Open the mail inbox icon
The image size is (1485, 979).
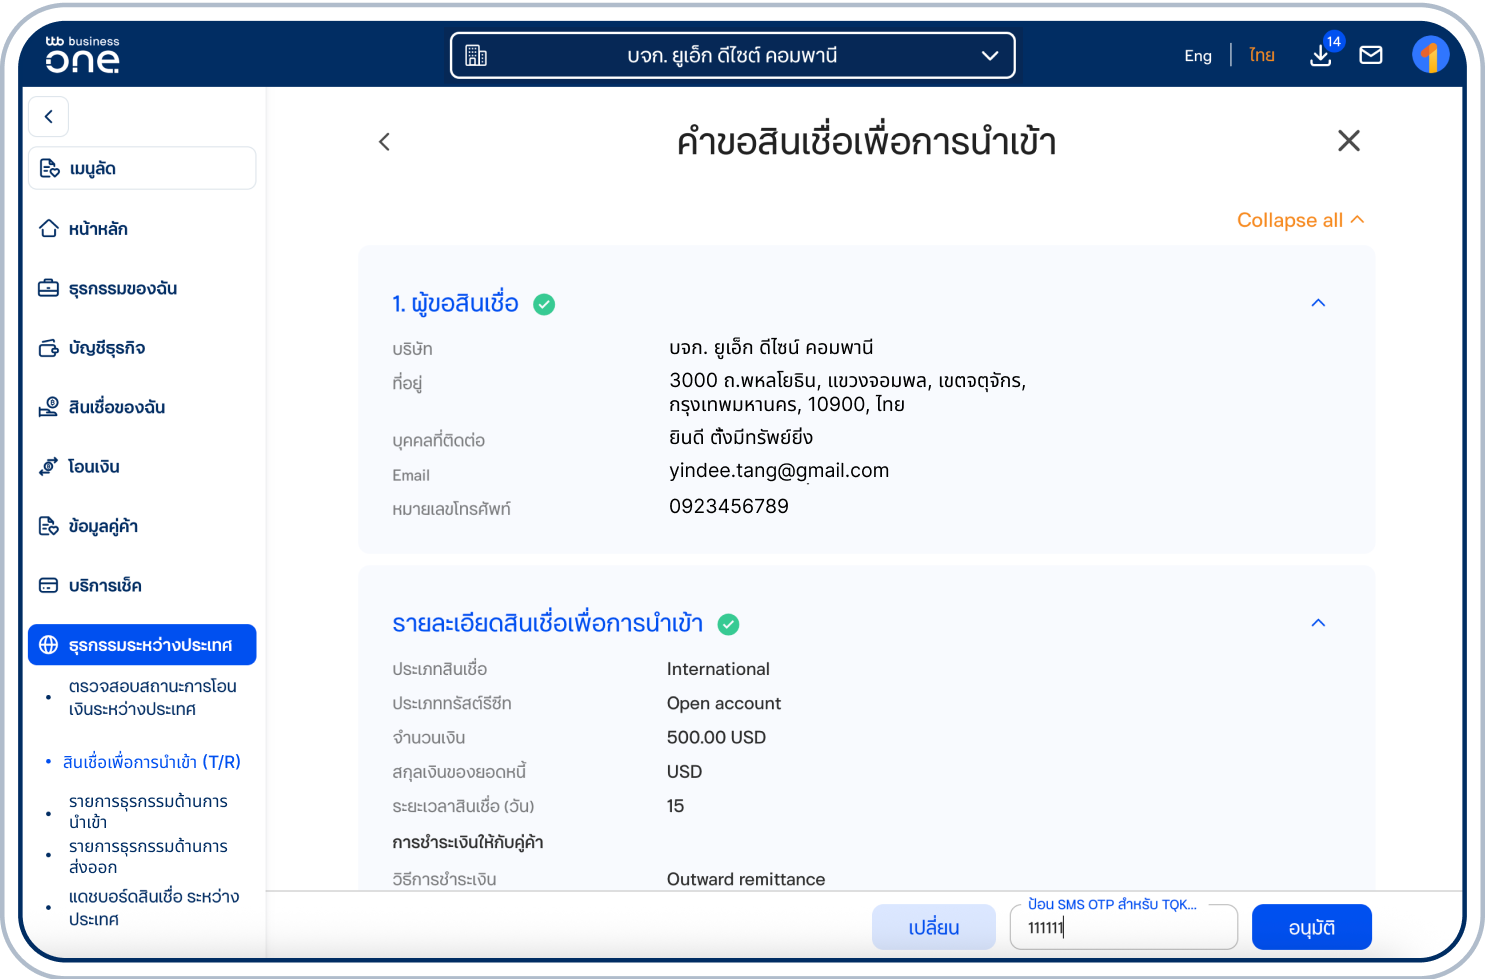pyautogui.click(x=1371, y=55)
